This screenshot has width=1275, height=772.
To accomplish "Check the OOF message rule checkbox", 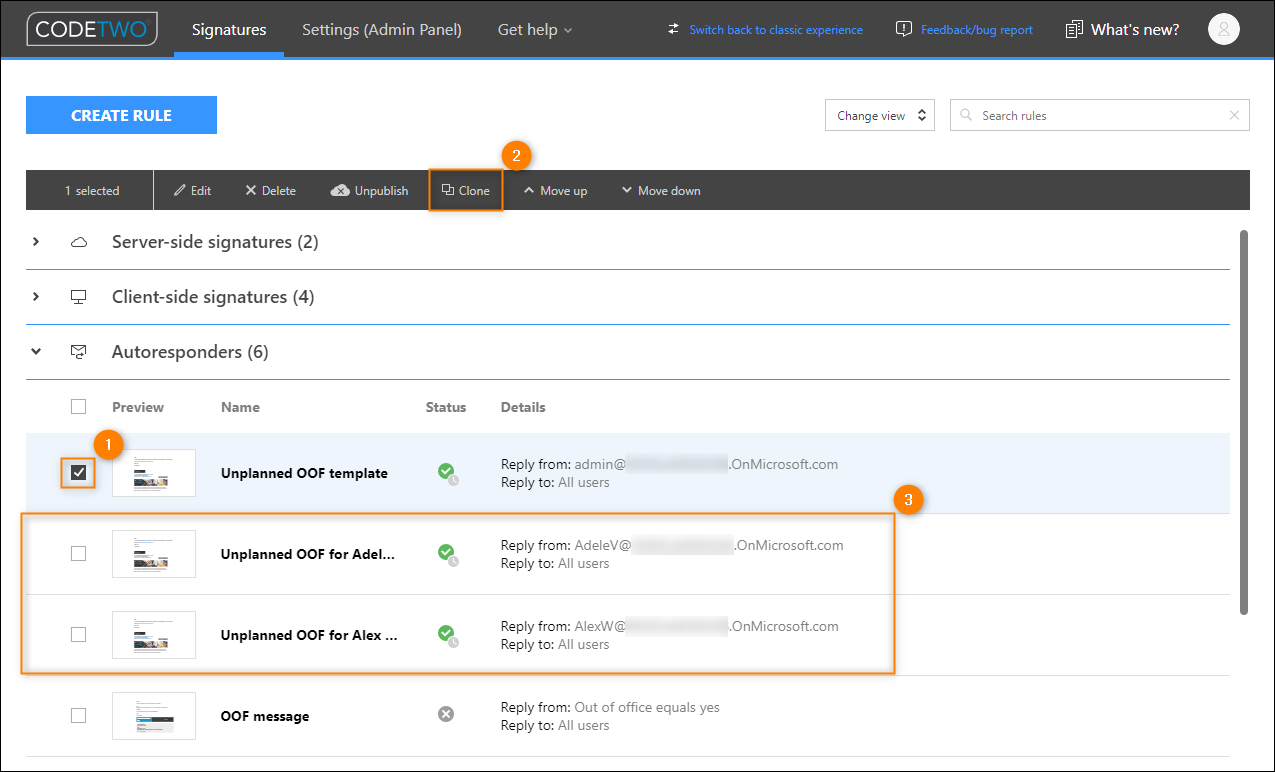I will tap(78, 715).
